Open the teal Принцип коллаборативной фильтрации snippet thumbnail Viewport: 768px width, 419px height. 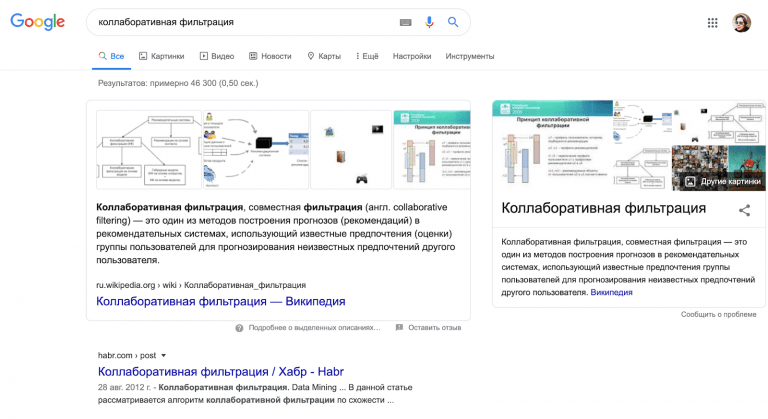(x=432, y=149)
